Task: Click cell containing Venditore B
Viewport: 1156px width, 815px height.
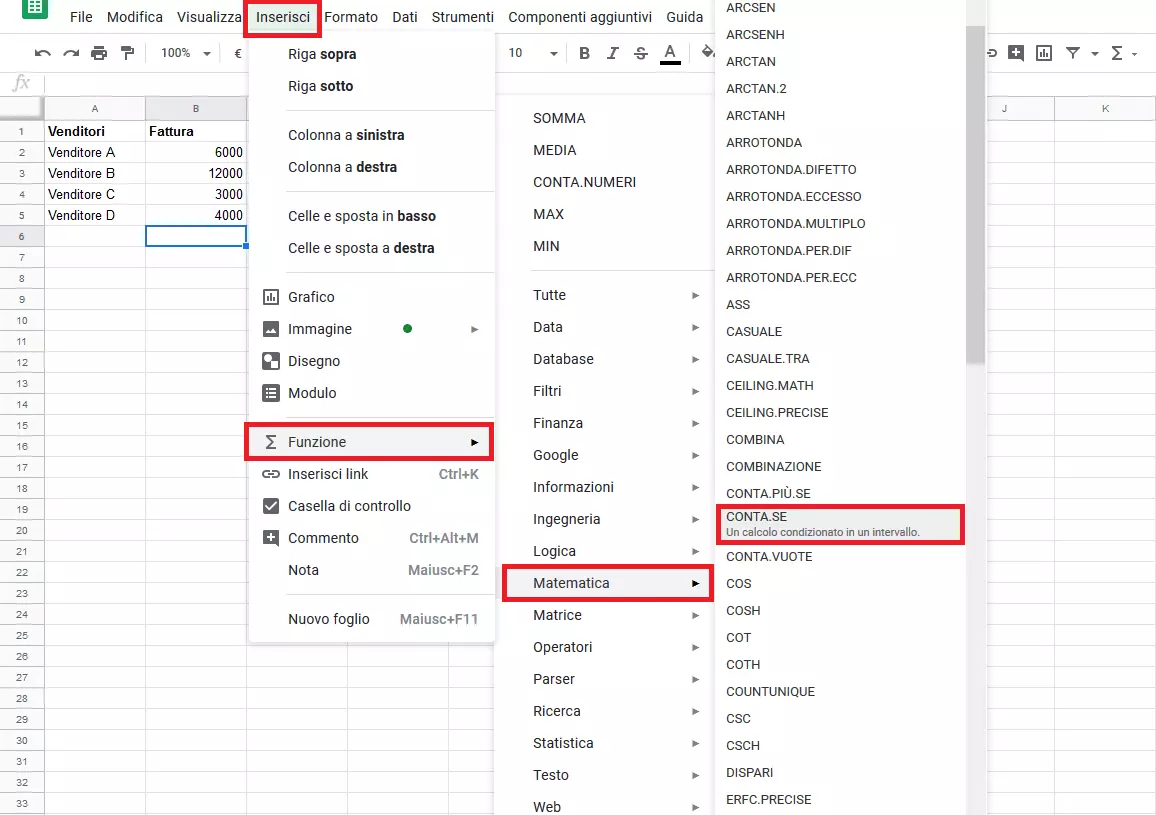Action: coord(95,173)
